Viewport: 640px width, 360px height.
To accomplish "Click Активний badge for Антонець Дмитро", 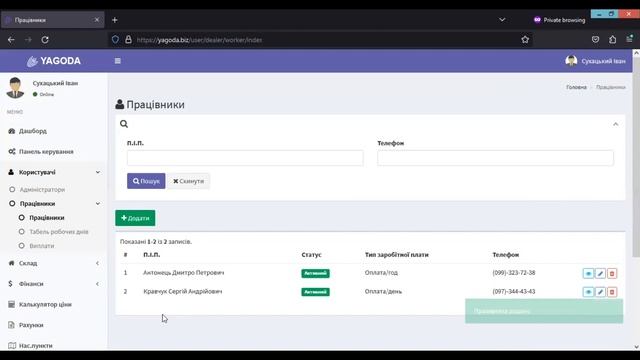I will coord(316,273).
